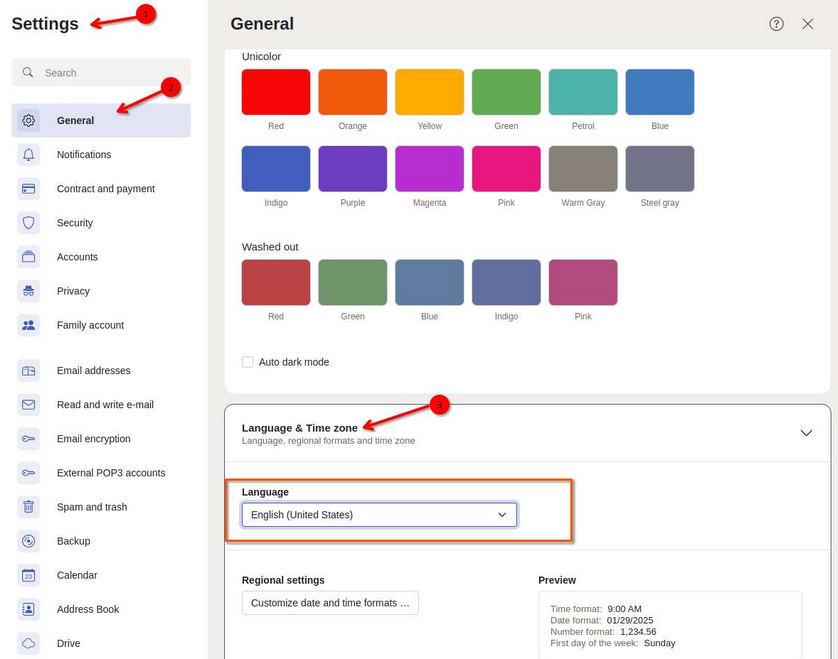Select the Accounts menu item
838x659 pixels.
77,257
